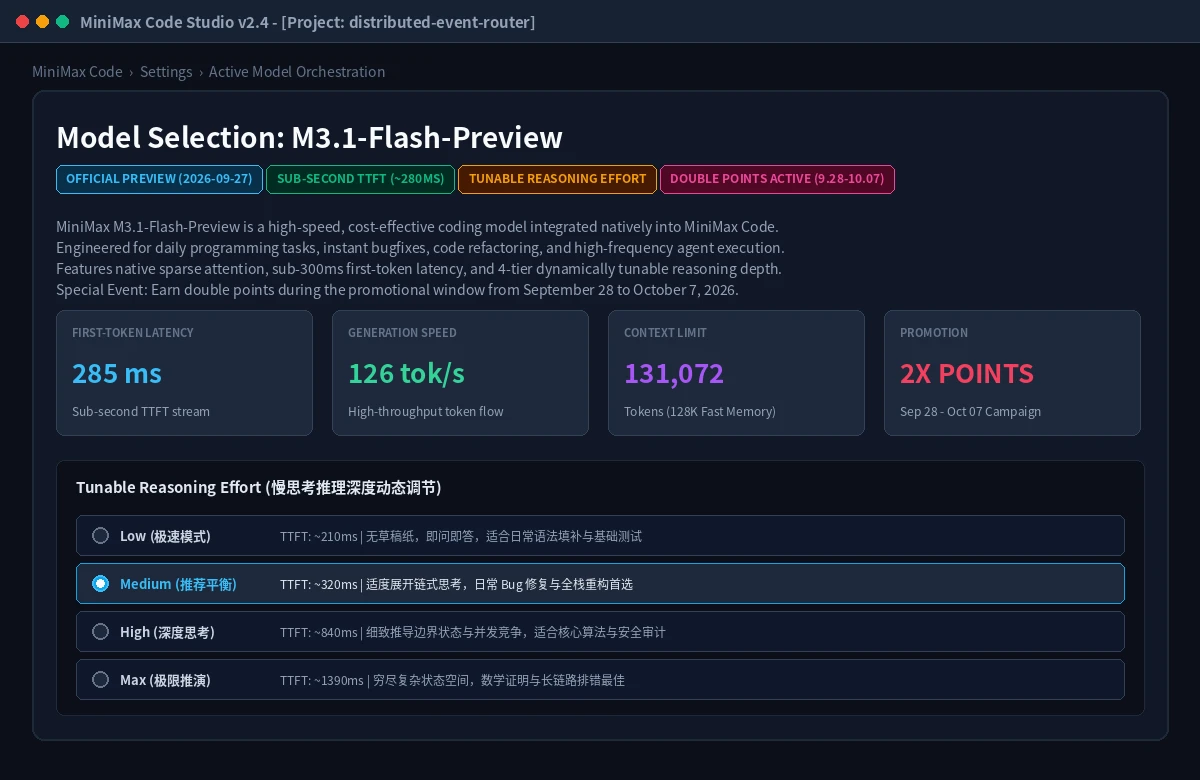1200x780 pixels.
Task: Click High-throughput token flow caption
Action: (x=426, y=411)
